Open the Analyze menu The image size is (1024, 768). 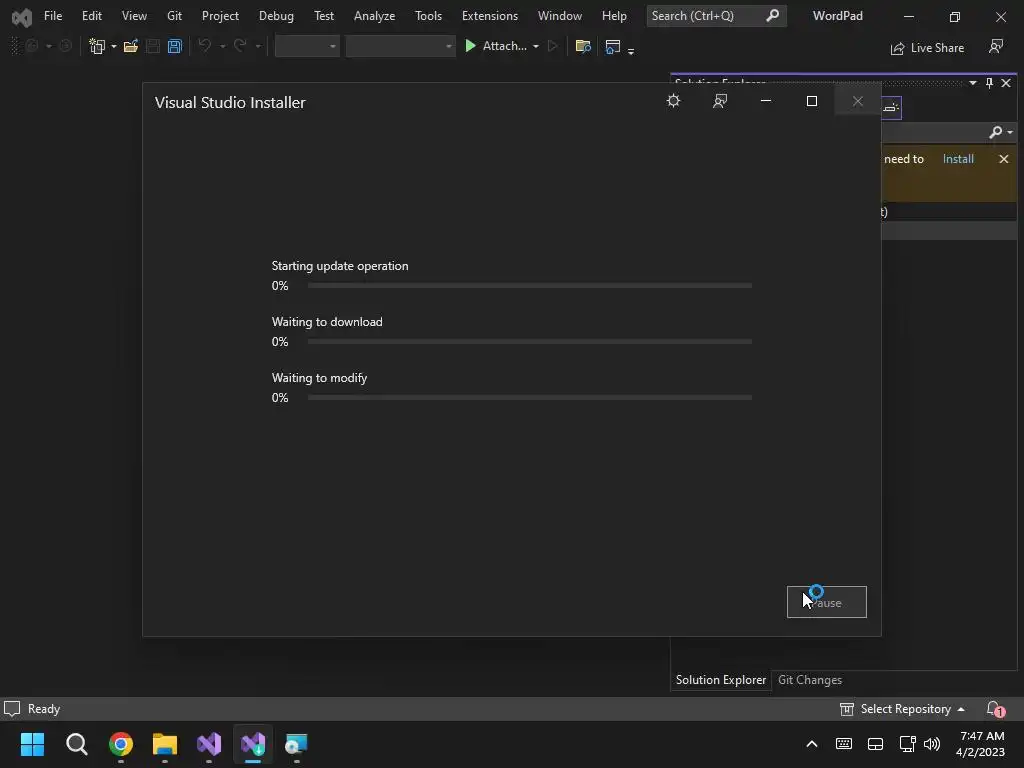374,16
